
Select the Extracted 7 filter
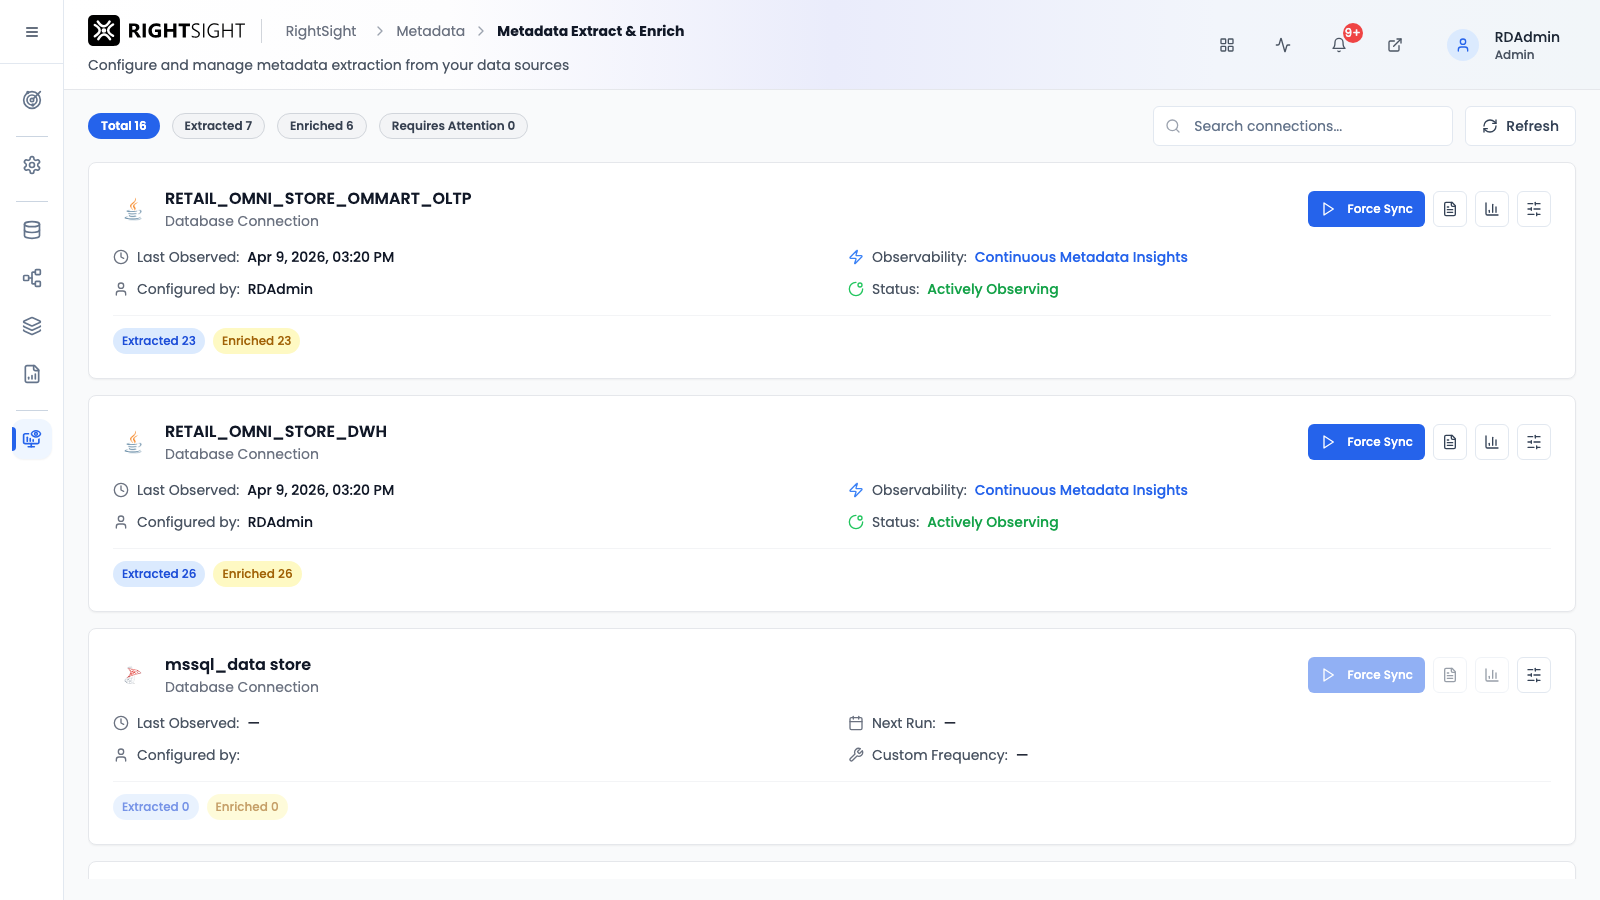[x=218, y=126]
